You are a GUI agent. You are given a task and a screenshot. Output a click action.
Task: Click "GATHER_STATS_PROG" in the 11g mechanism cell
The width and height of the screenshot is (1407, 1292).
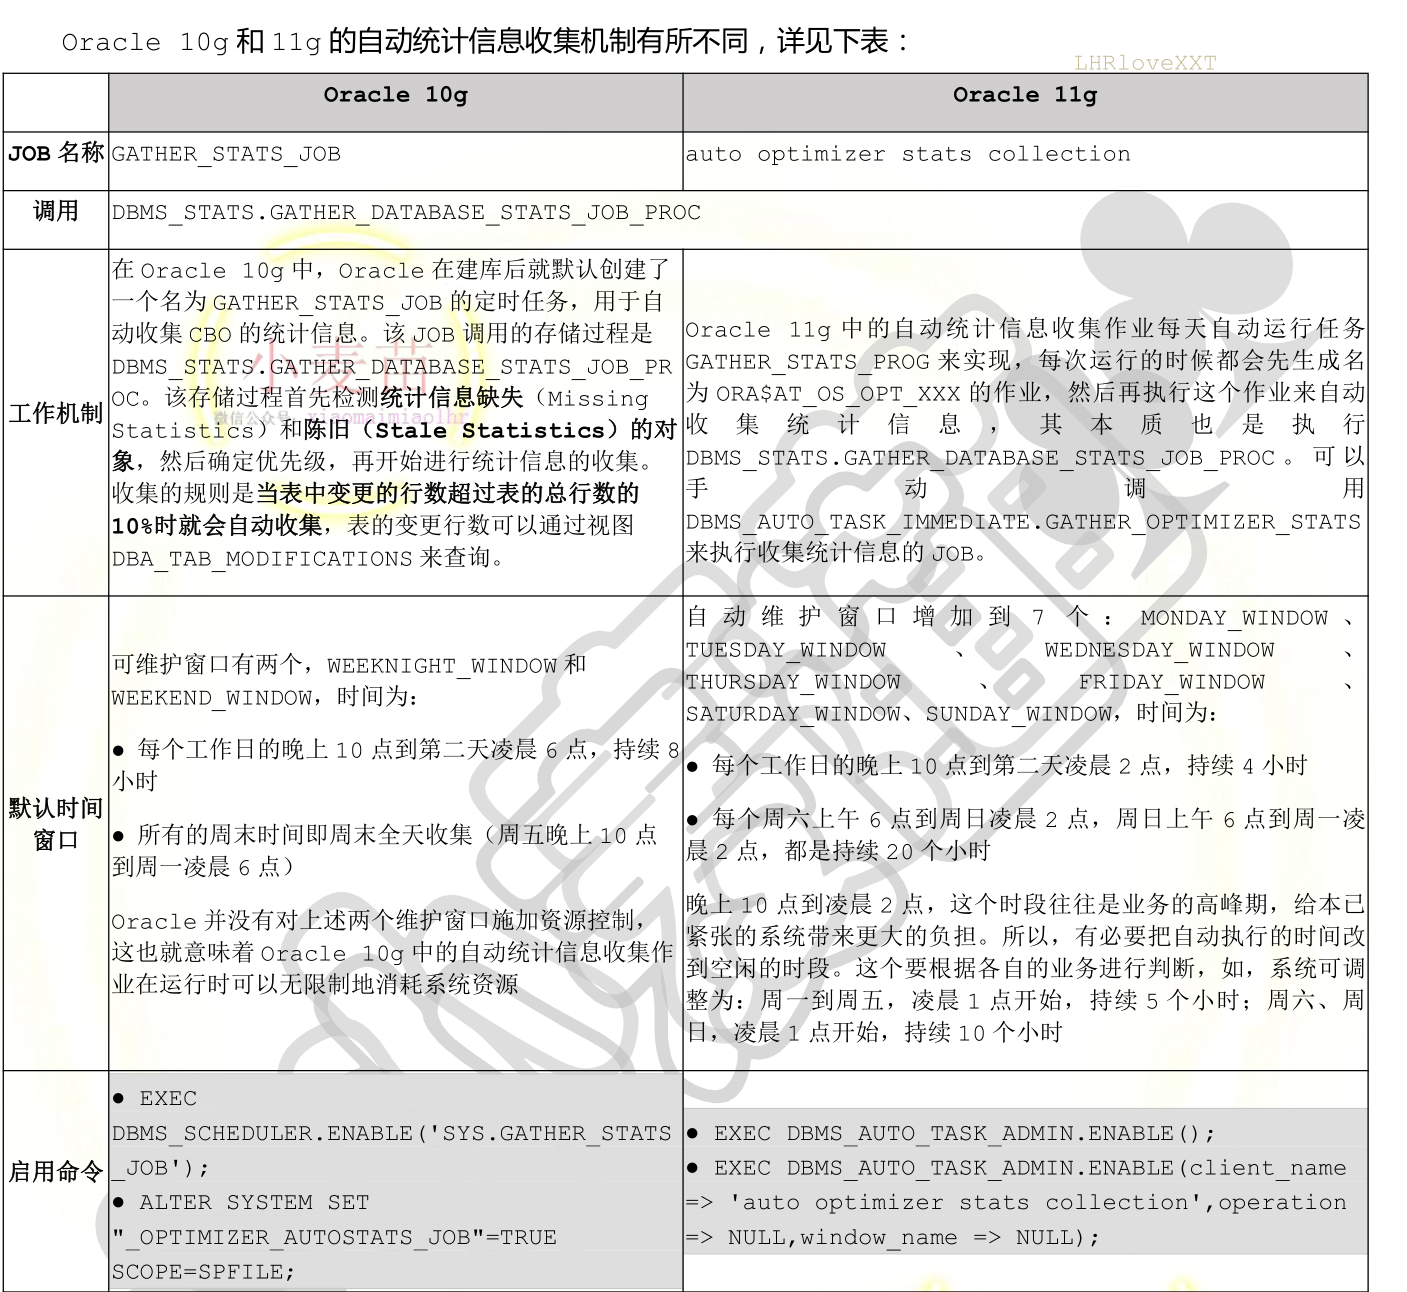808,362
